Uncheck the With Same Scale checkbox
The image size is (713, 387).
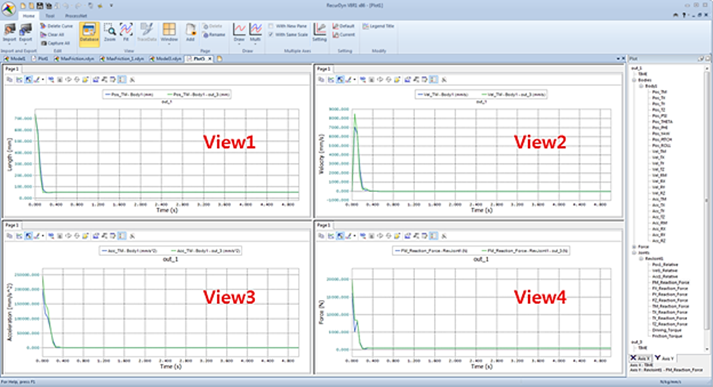271,35
